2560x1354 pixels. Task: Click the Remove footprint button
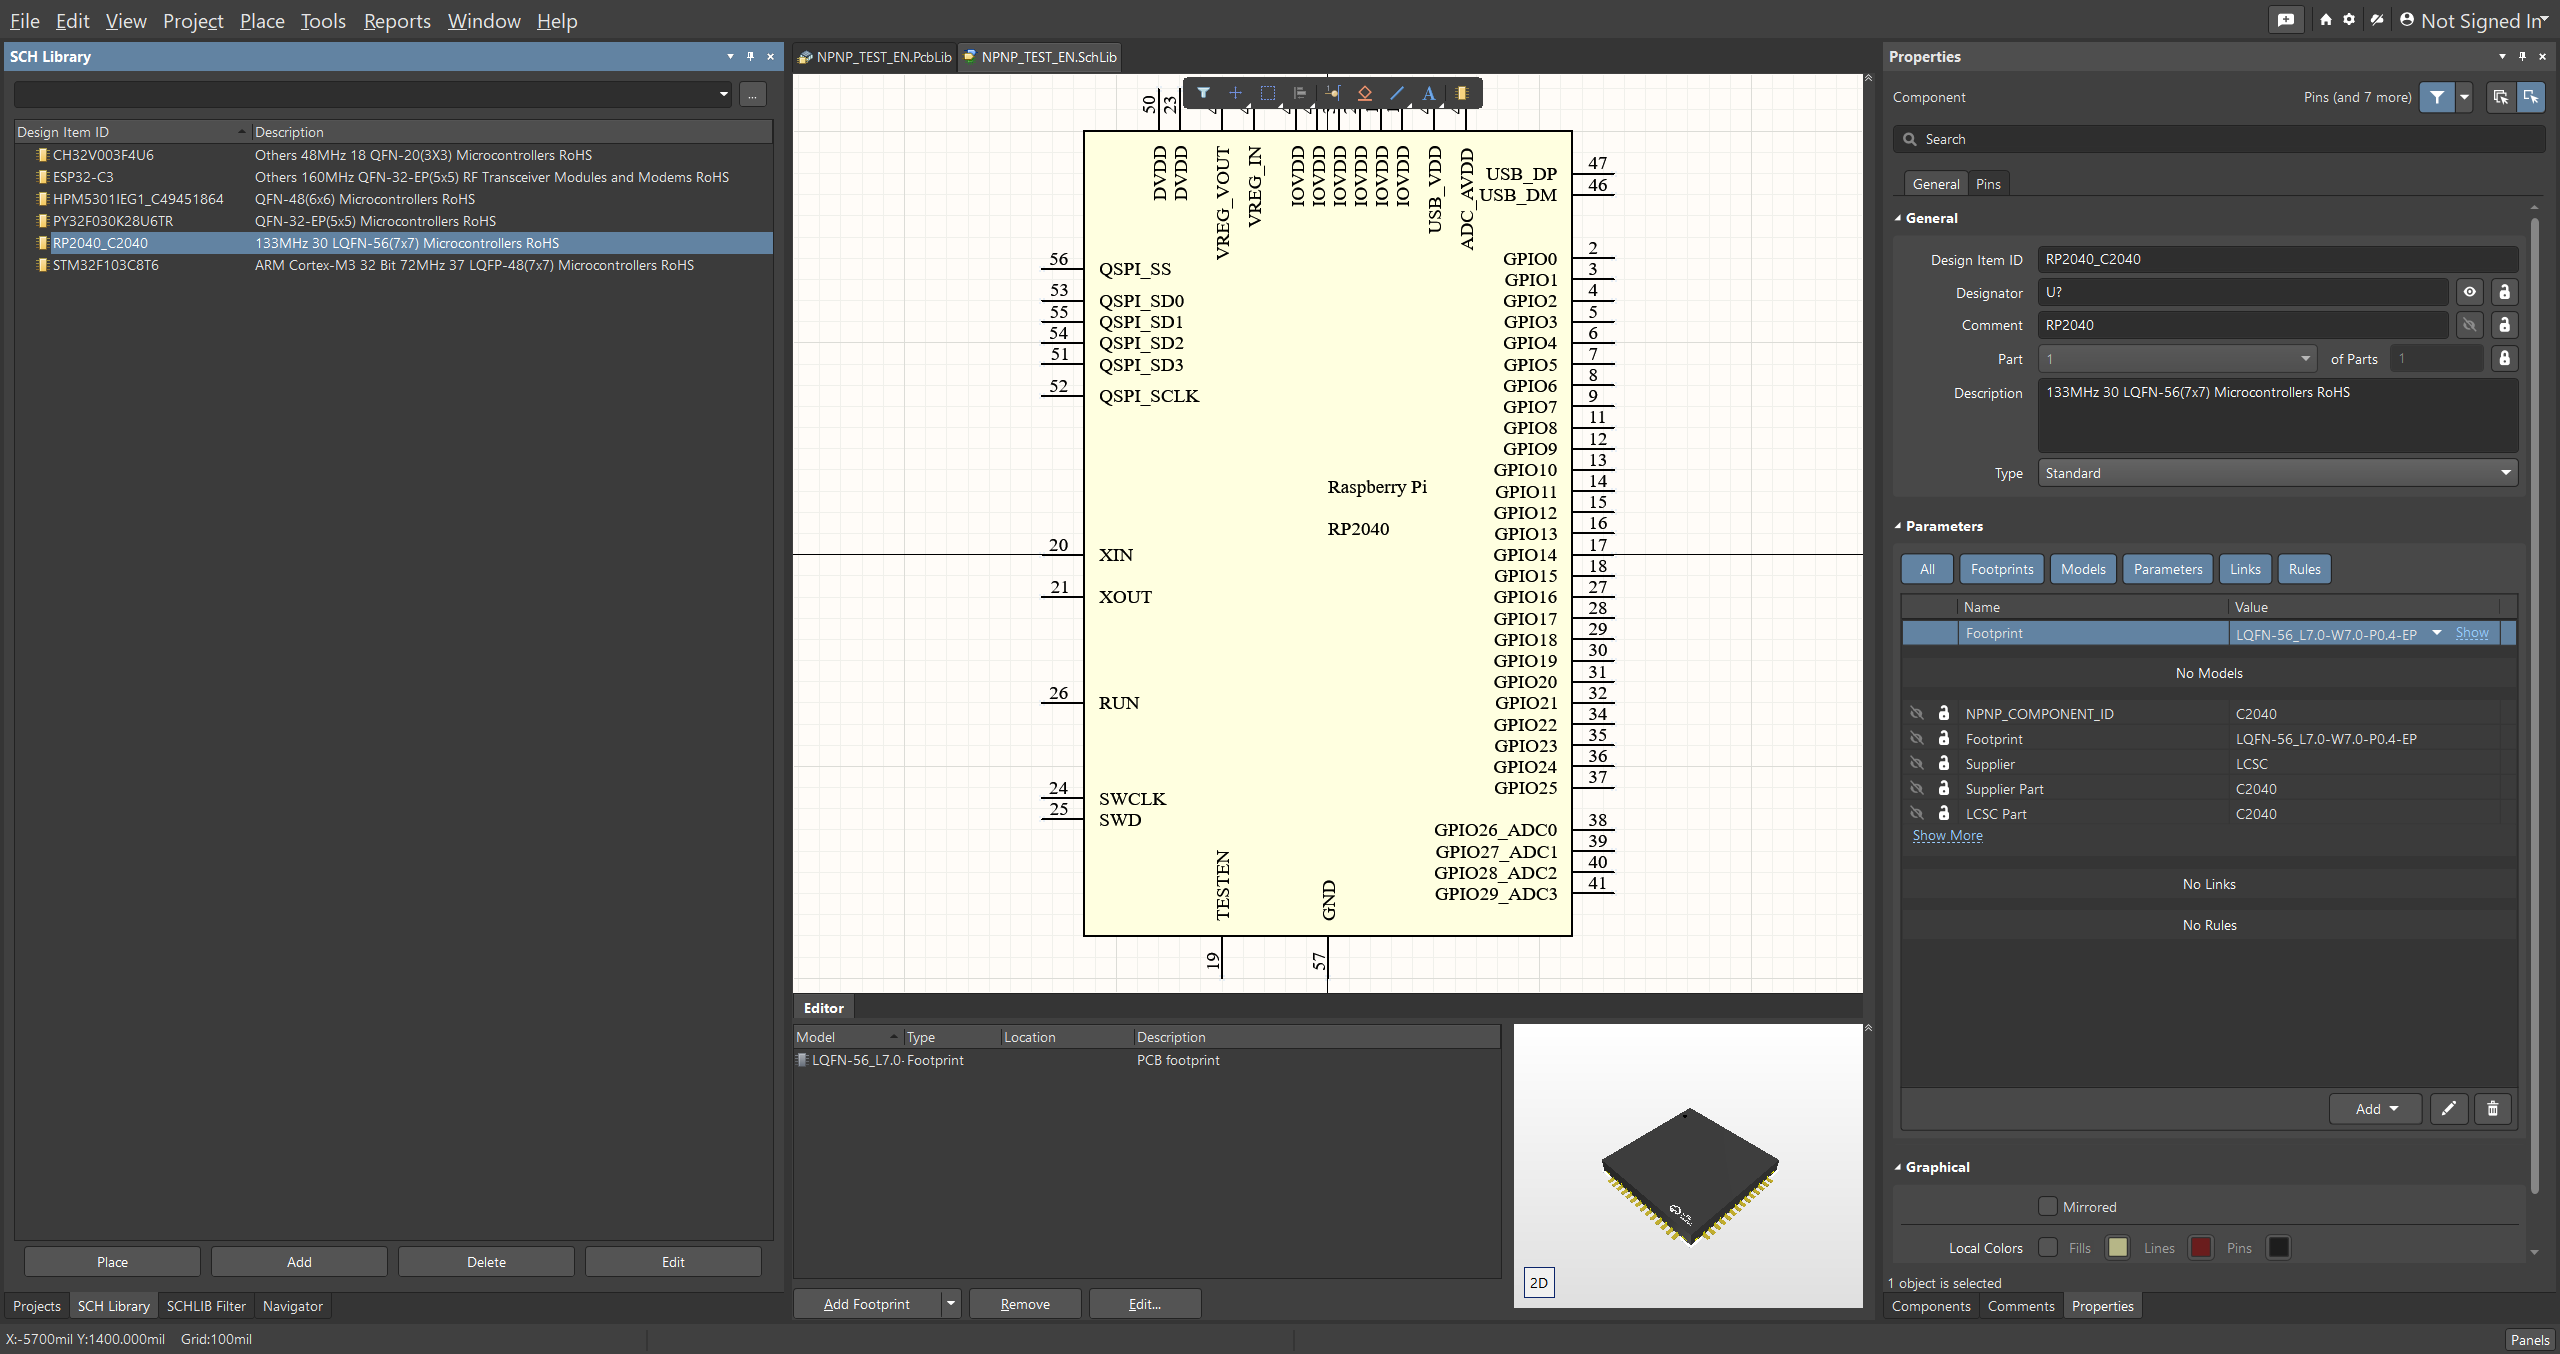tap(1025, 1304)
